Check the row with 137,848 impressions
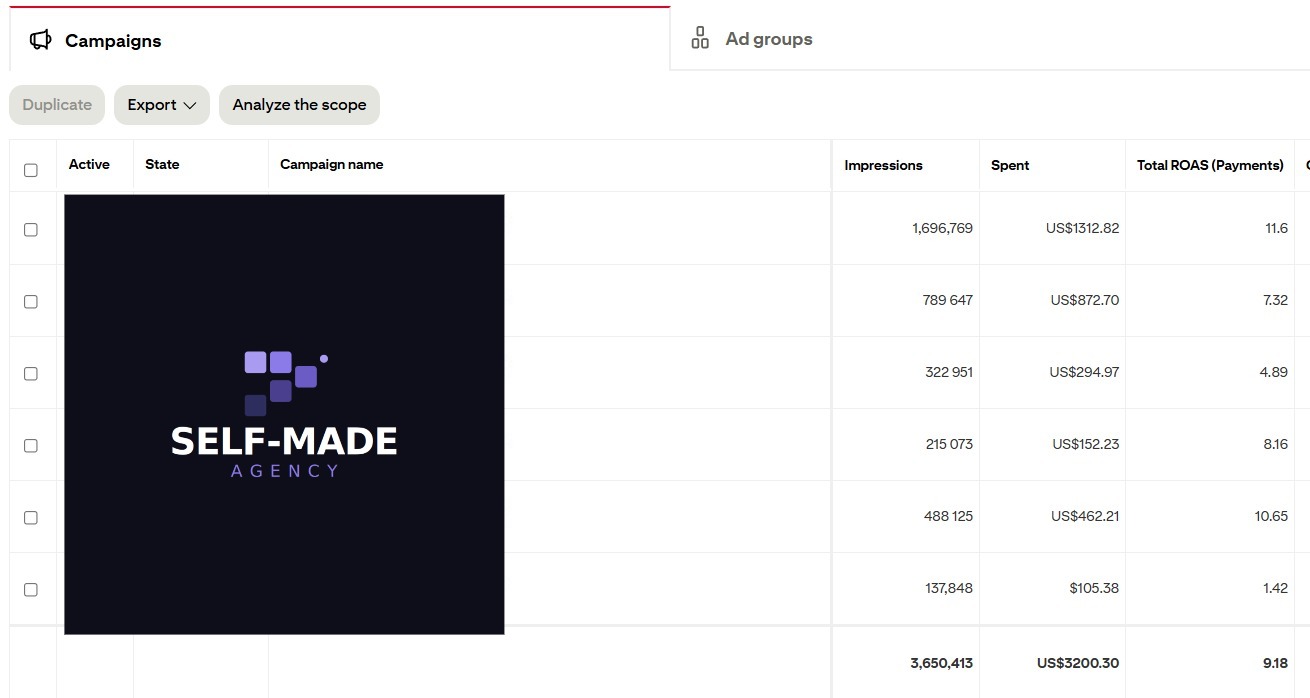1310x698 pixels. pyautogui.click(x=31, y=589)
